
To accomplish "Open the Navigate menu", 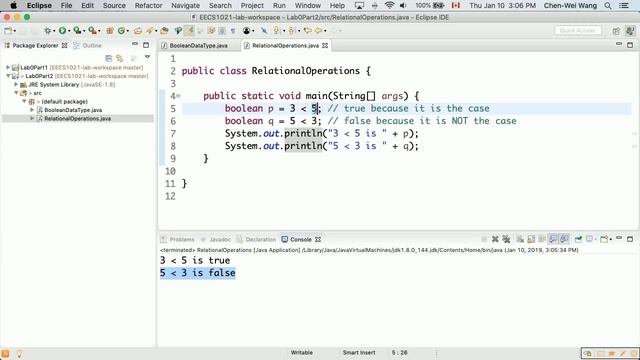I will [185, 6].
